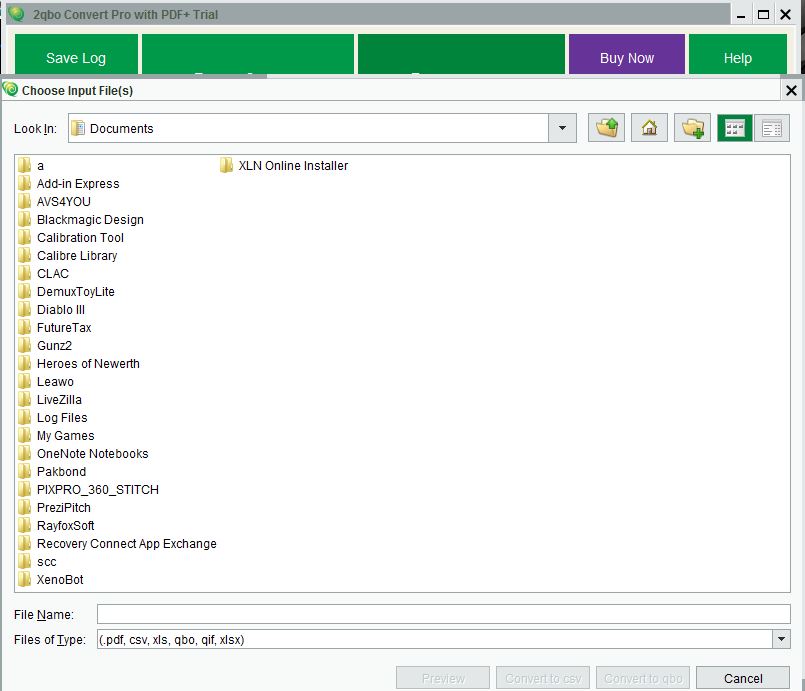Select the XenoBot folder
Screen dimensions: 805x691
[50, 579]
